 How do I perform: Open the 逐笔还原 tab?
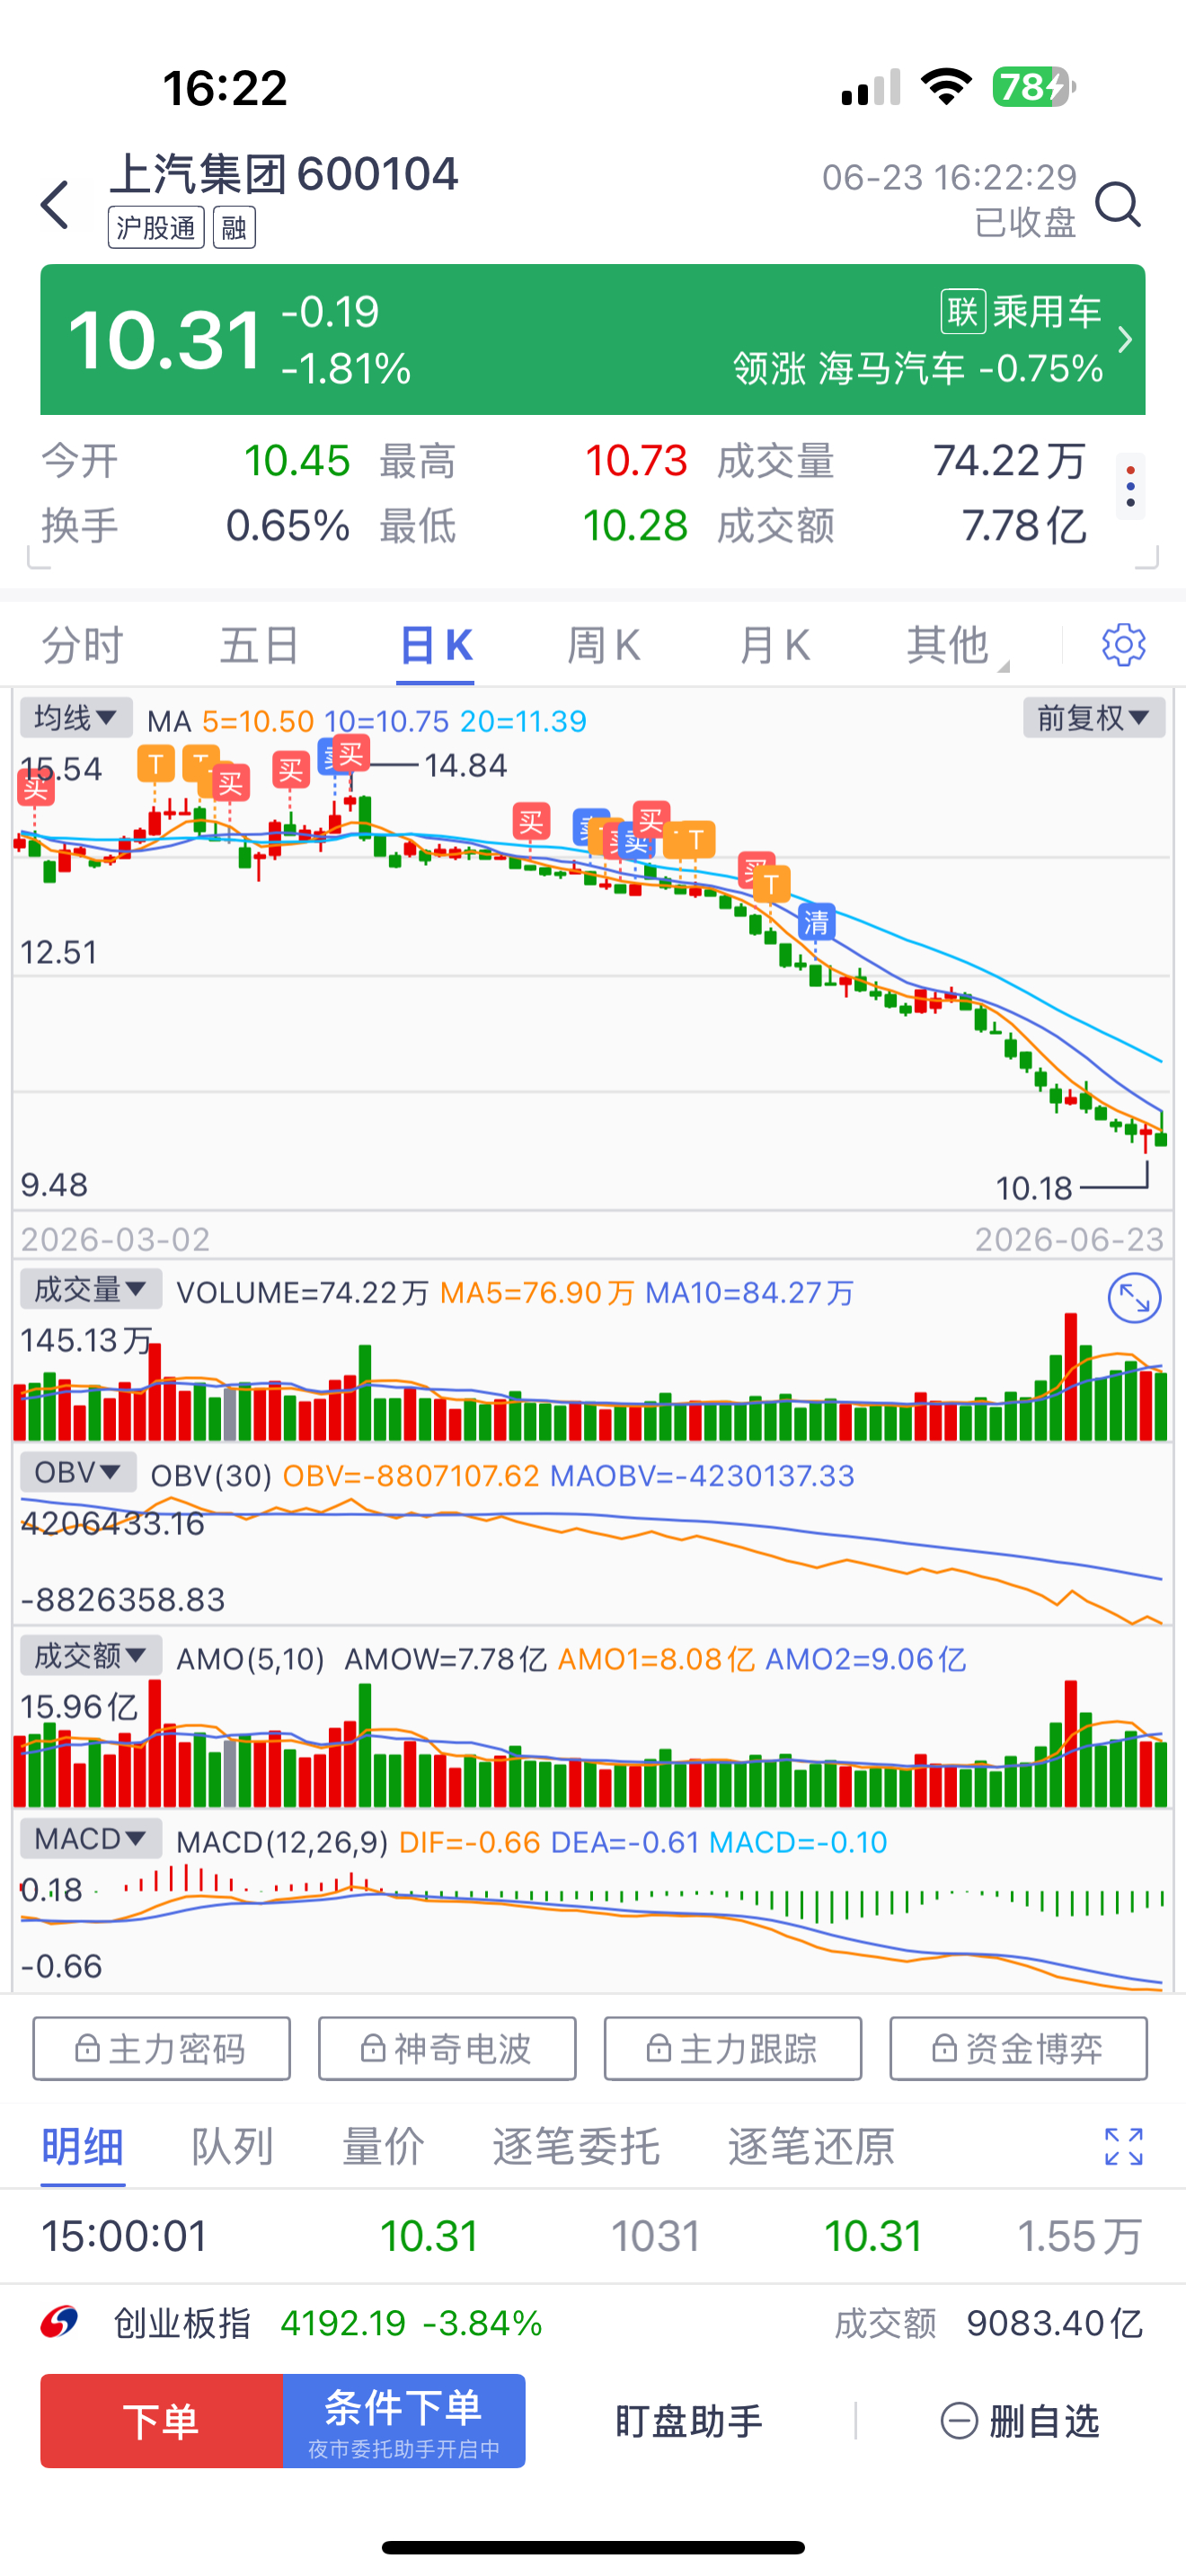point(811,2146)
